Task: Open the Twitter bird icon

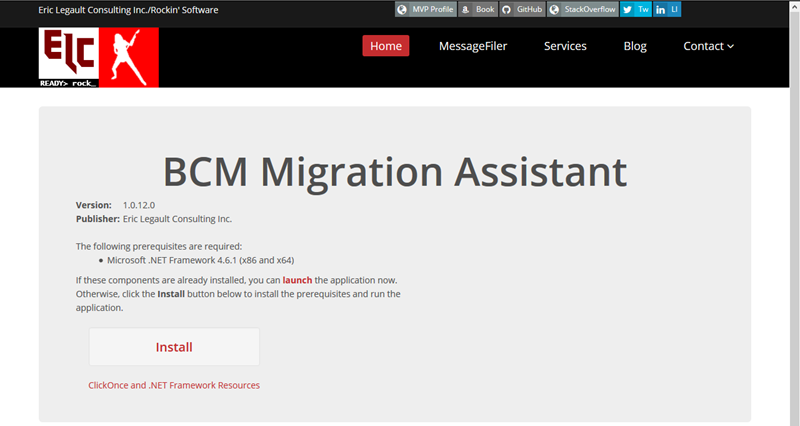Action: coord(627,9)
